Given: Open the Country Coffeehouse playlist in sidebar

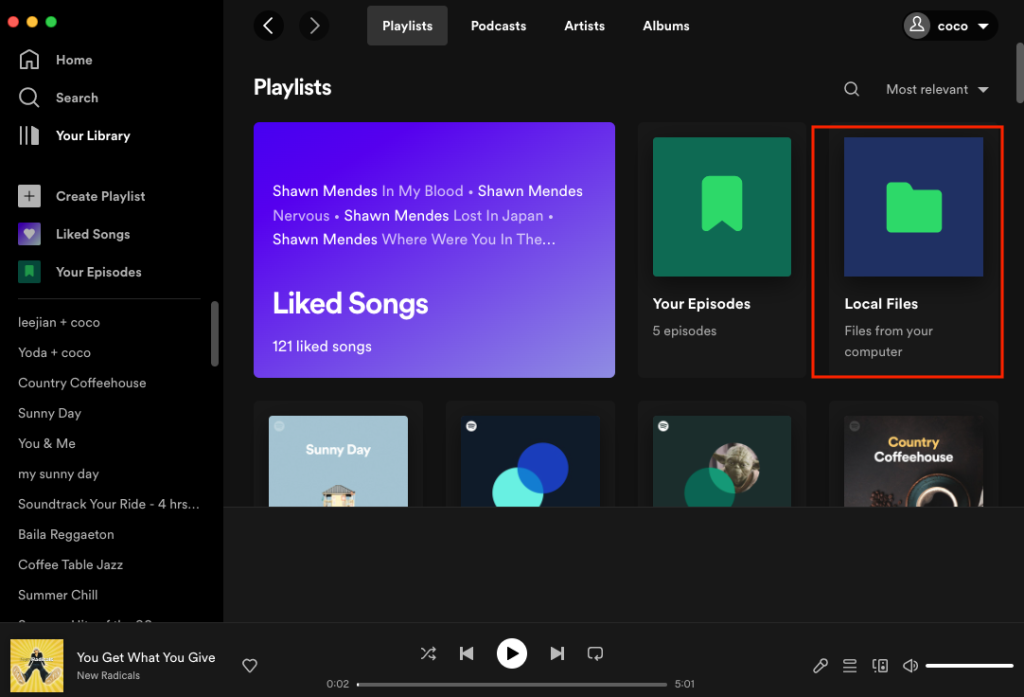Looking at the screenshot, I should (x=82, y=383).
